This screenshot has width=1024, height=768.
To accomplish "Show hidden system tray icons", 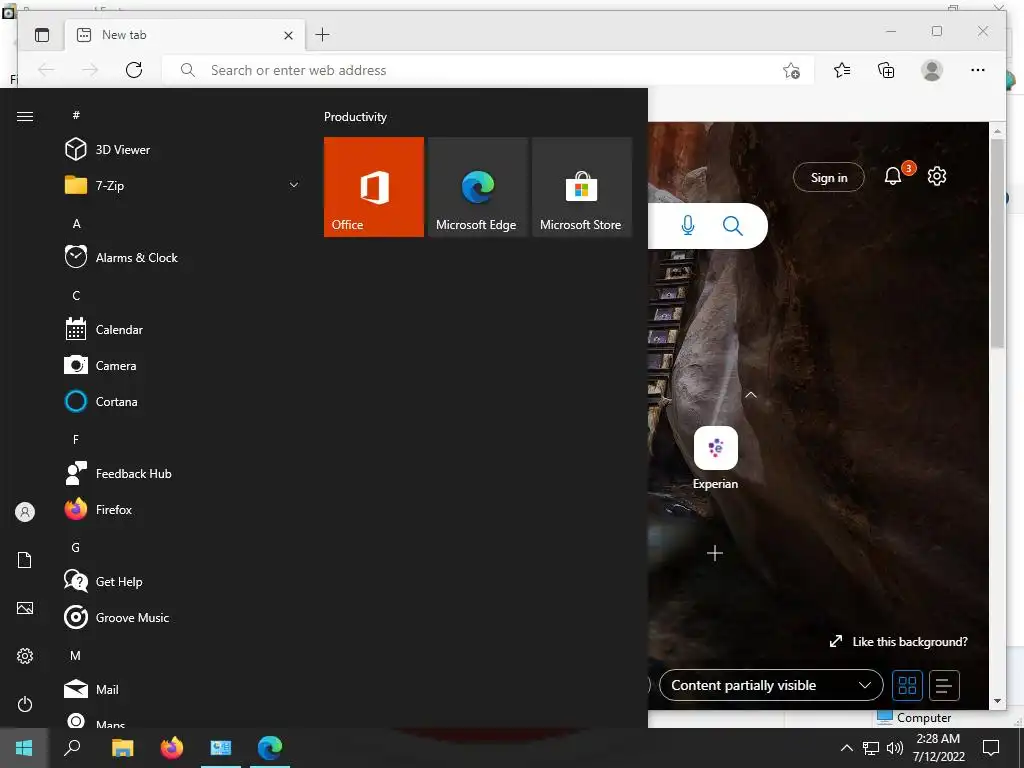I will click(x=846, y=748).
